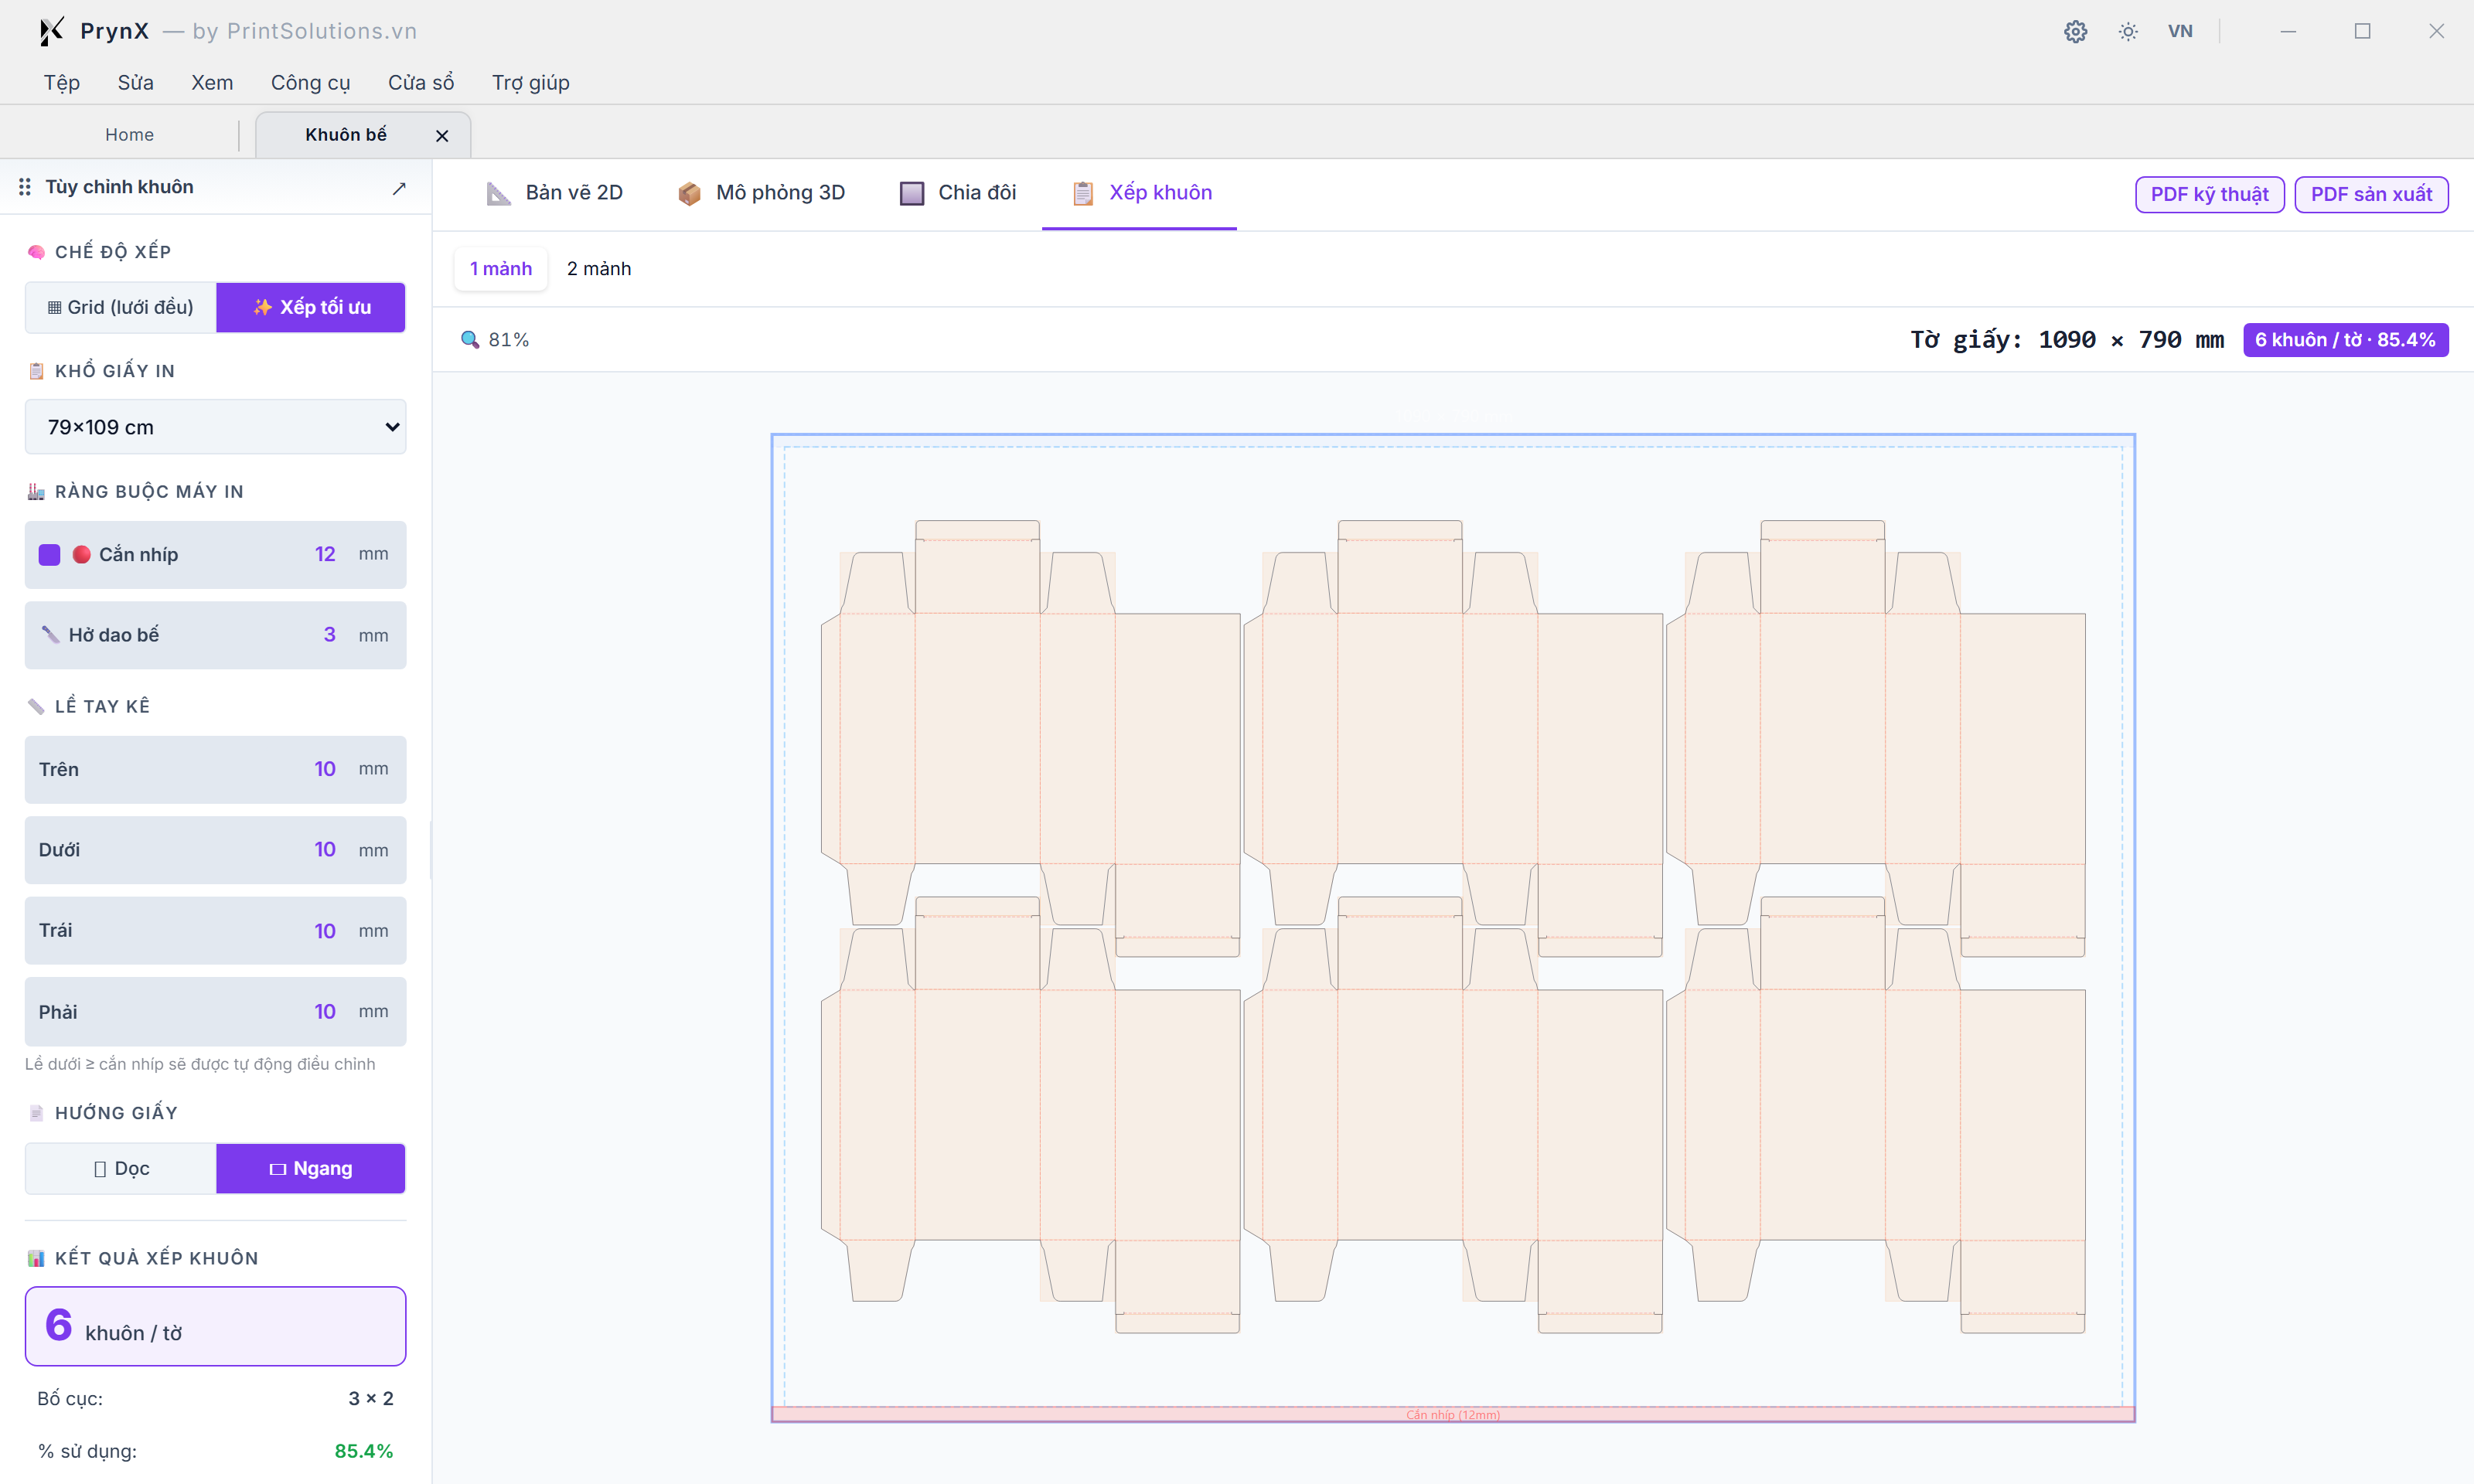Open the Mô phỏng 3D view
Screen dimensions: 2474x1484
(x=761, y=193)
